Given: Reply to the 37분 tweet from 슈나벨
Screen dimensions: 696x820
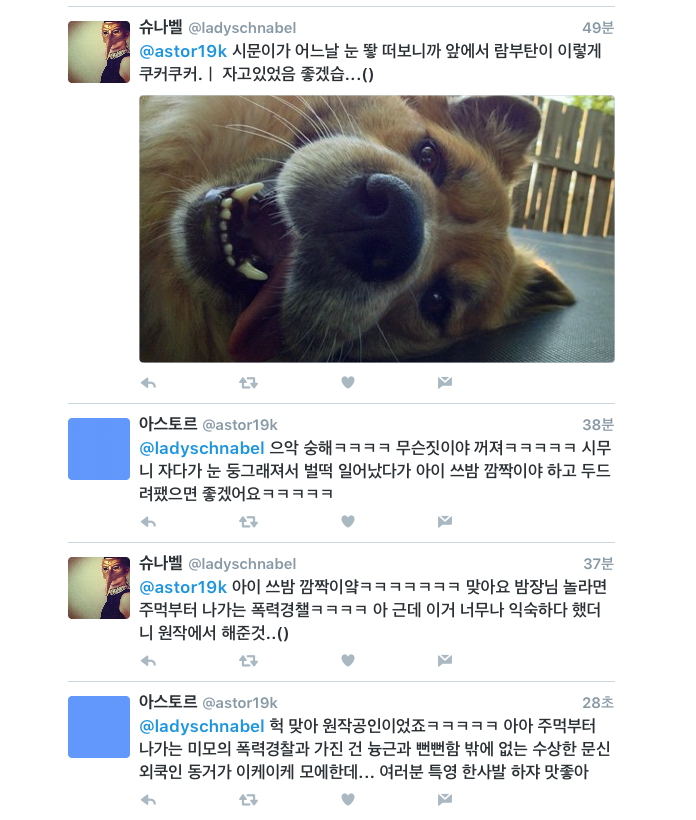Looking at the screenshot, I should [x=149, y=660].
